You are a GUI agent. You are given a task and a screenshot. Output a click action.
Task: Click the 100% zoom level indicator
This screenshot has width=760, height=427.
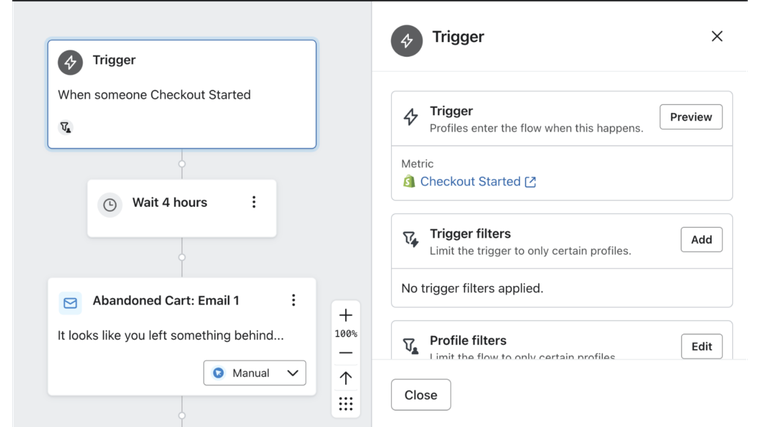click(x=346, y=334)
